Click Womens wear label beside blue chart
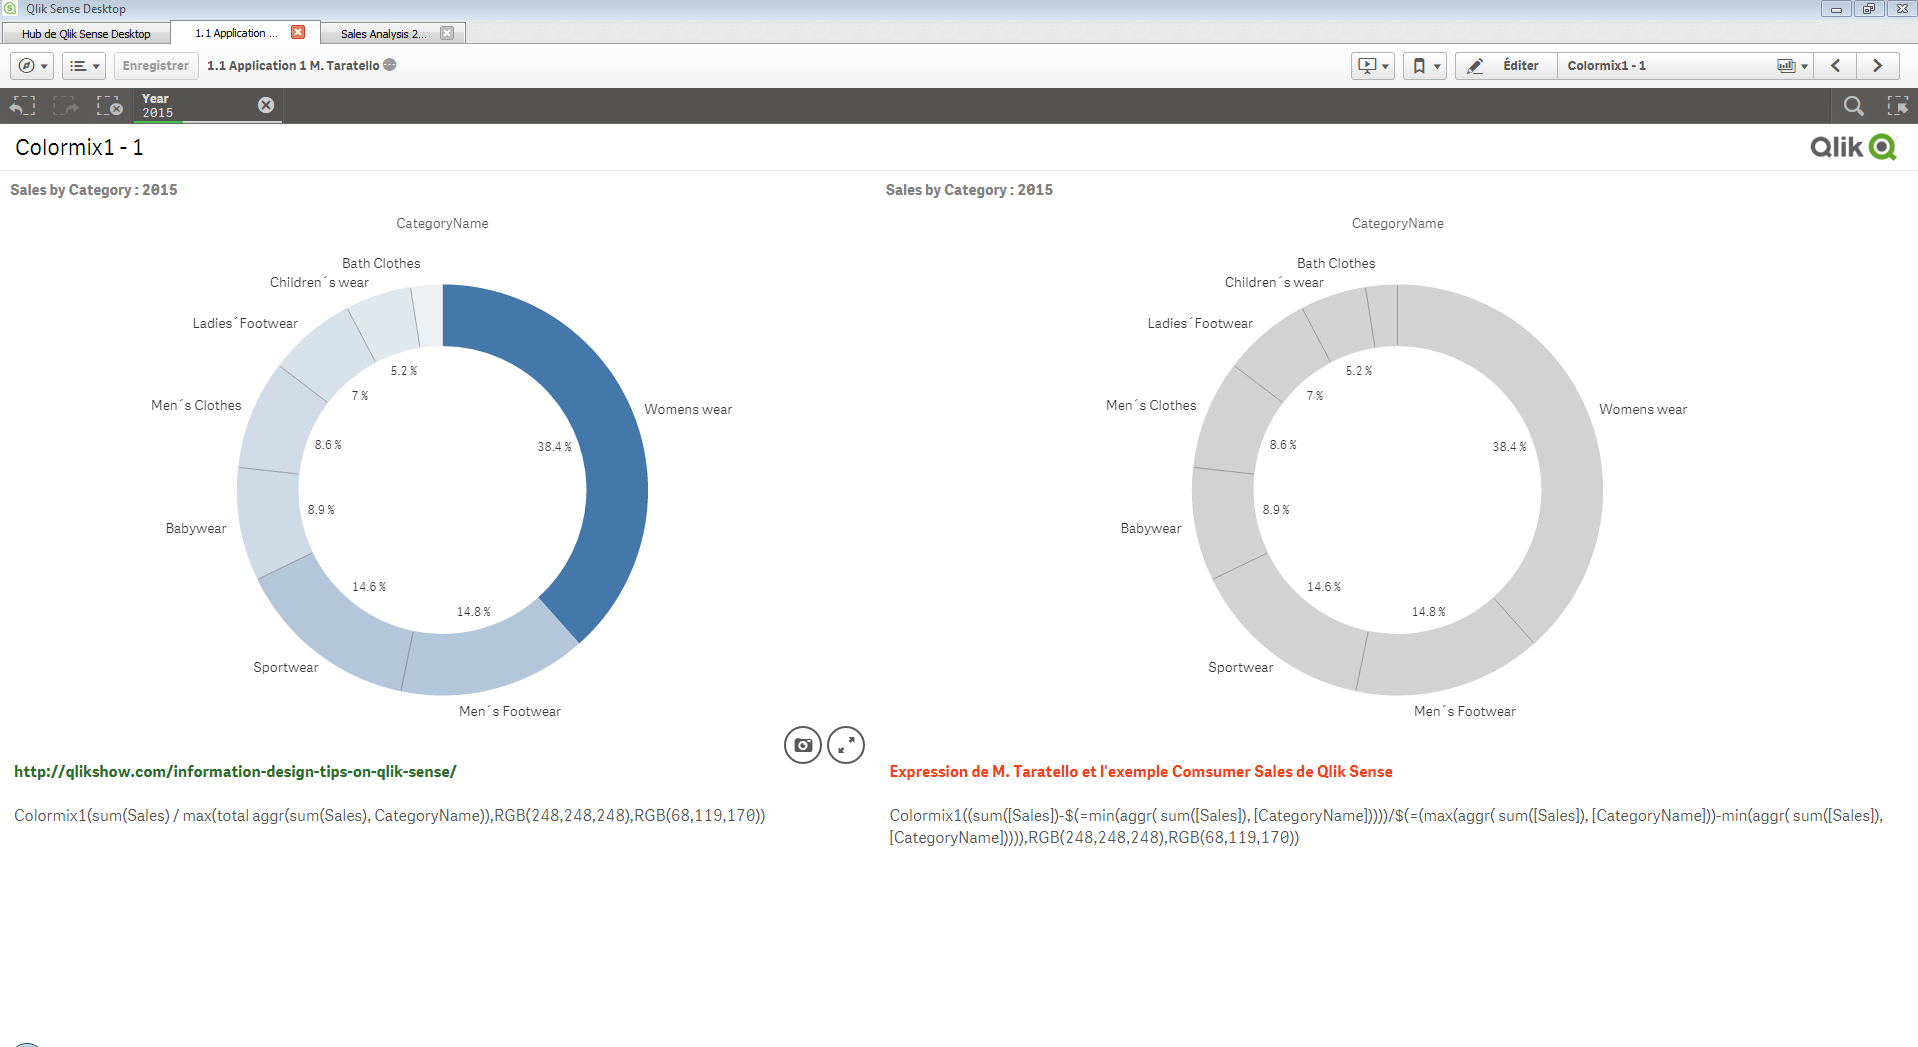This screenshot has width=1918, height=1047. pos(688,410)
